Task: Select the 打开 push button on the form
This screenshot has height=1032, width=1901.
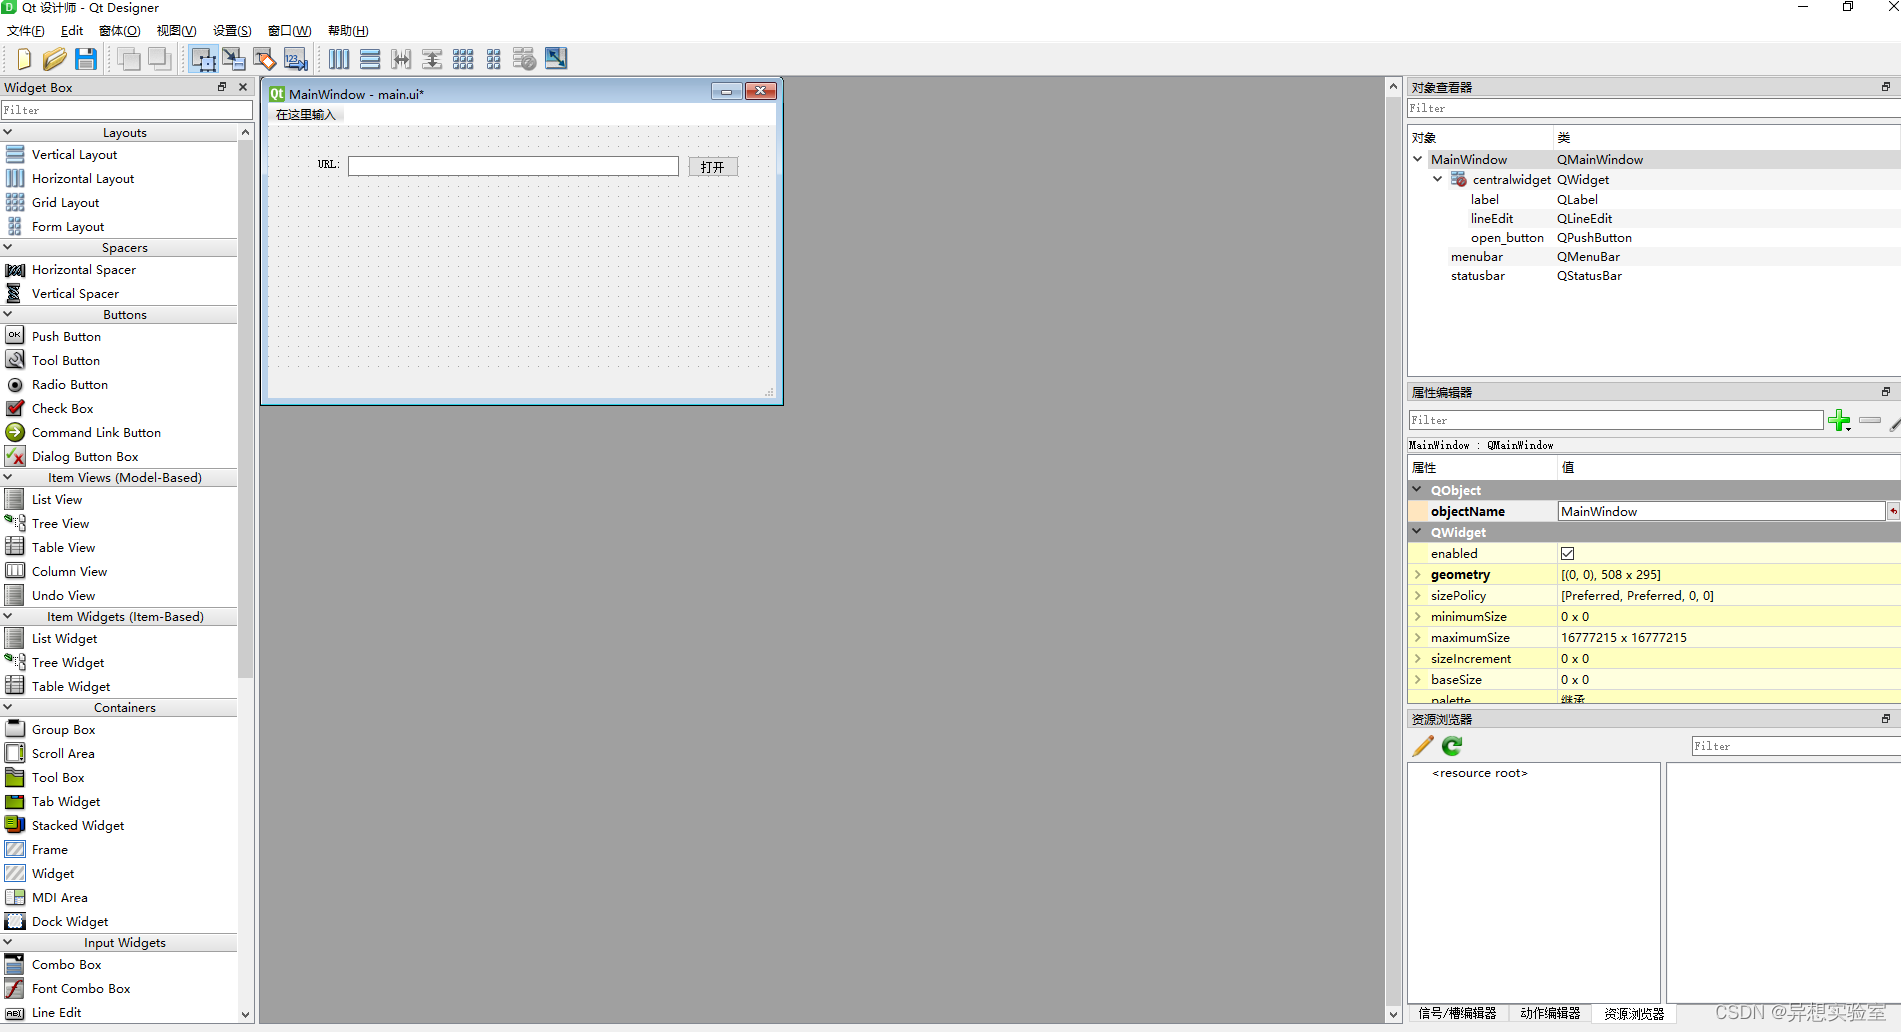Action: [x=712, y=165]
